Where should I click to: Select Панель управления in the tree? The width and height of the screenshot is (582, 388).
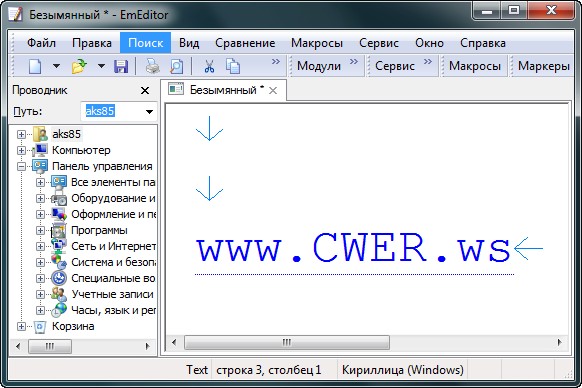click(102, 166)
